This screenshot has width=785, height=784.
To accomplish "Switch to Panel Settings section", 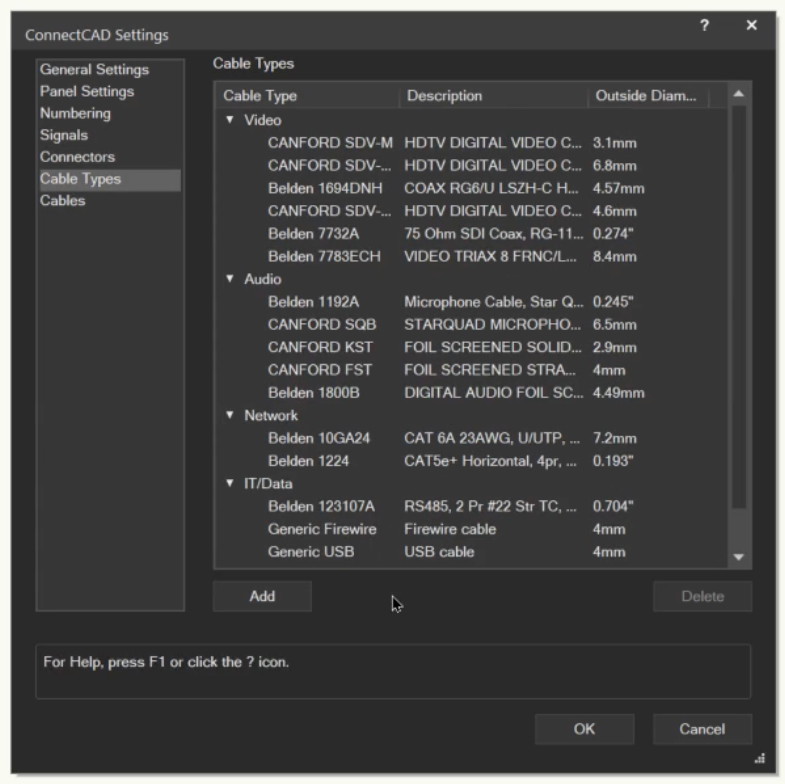I will pyautogui.click(x=87, y=92).
